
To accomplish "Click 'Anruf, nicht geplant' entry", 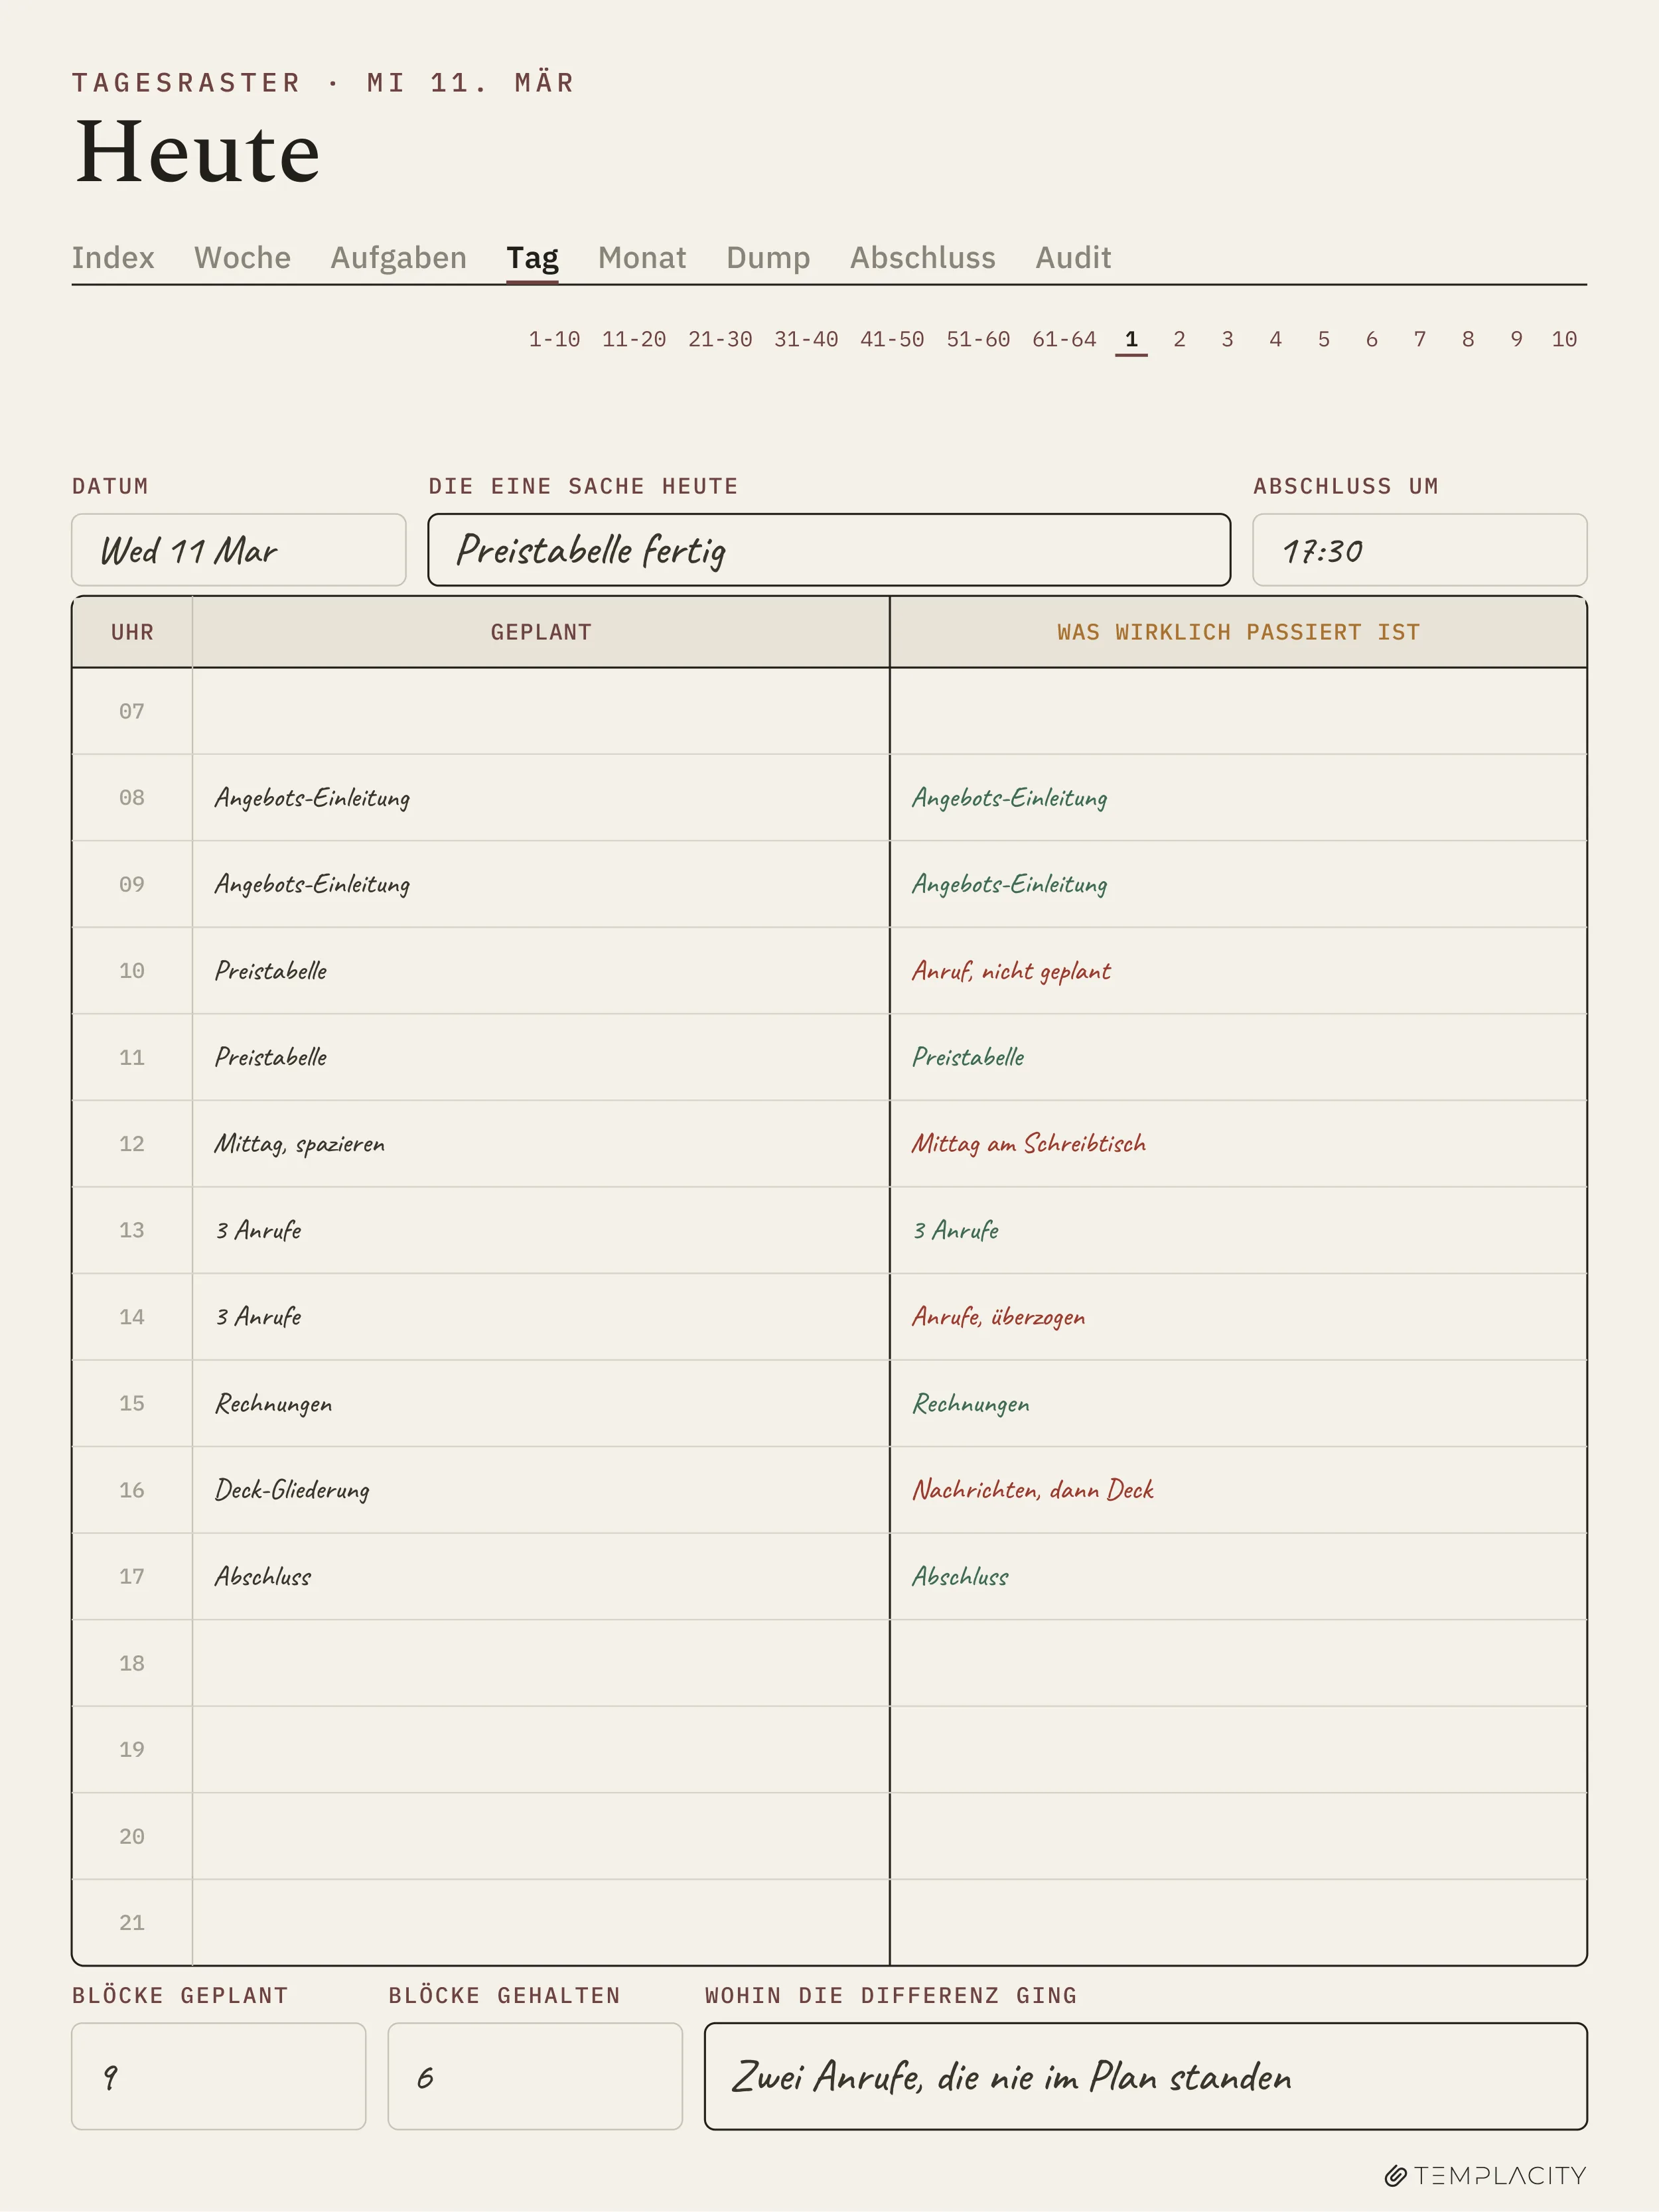I will tap(1011, 971).
